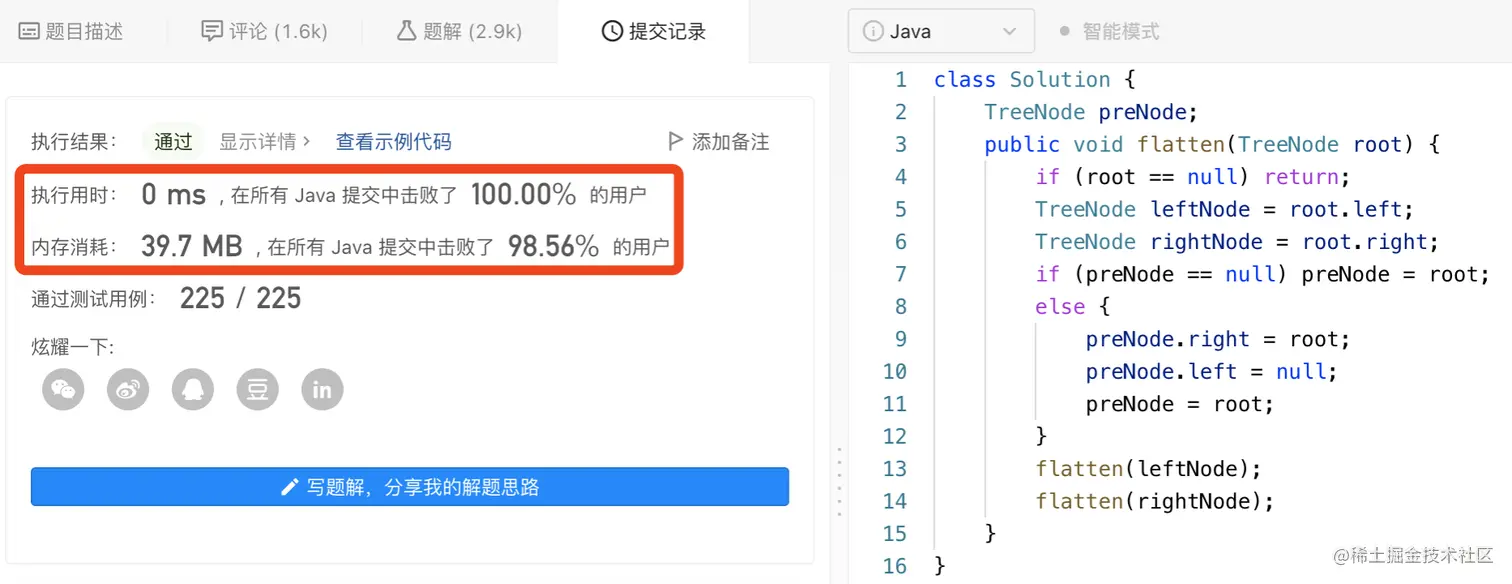
Task: Click the '39.7 MB' memory value
Action: [x=192, y=246]
